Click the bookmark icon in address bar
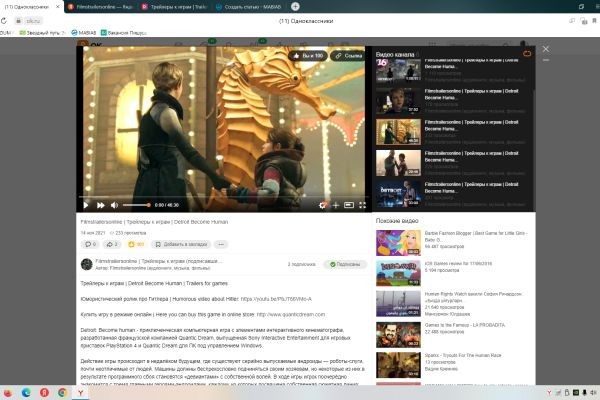600x400 pixels. 595,21
